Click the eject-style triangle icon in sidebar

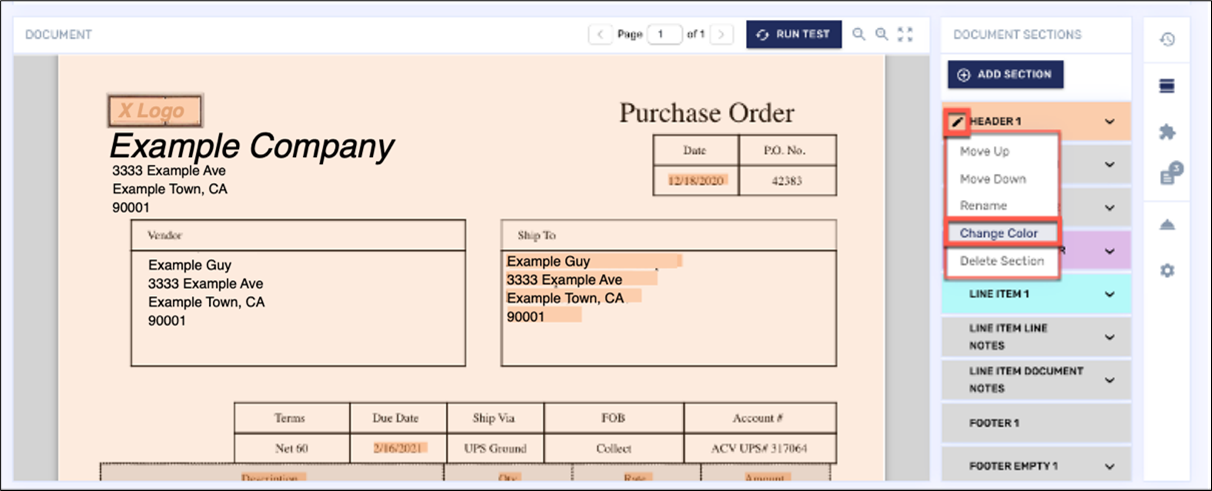[1166, 225]
